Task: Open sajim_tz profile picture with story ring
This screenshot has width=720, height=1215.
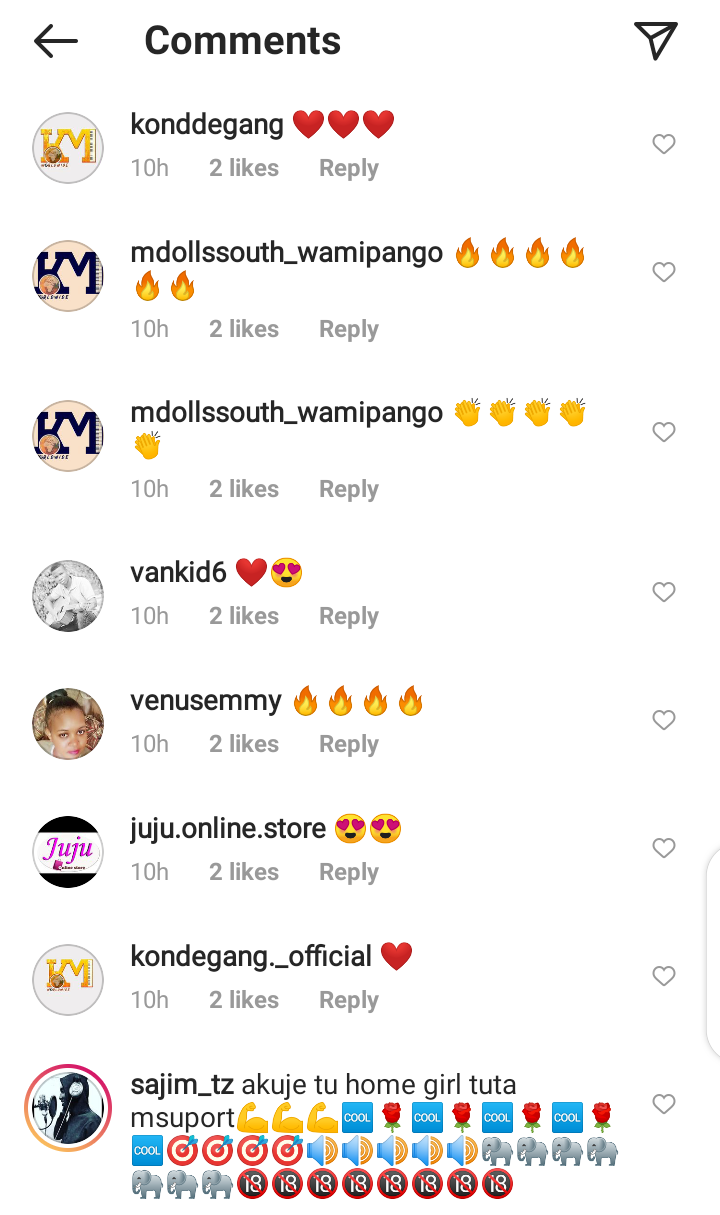Action: point(68,1108)
